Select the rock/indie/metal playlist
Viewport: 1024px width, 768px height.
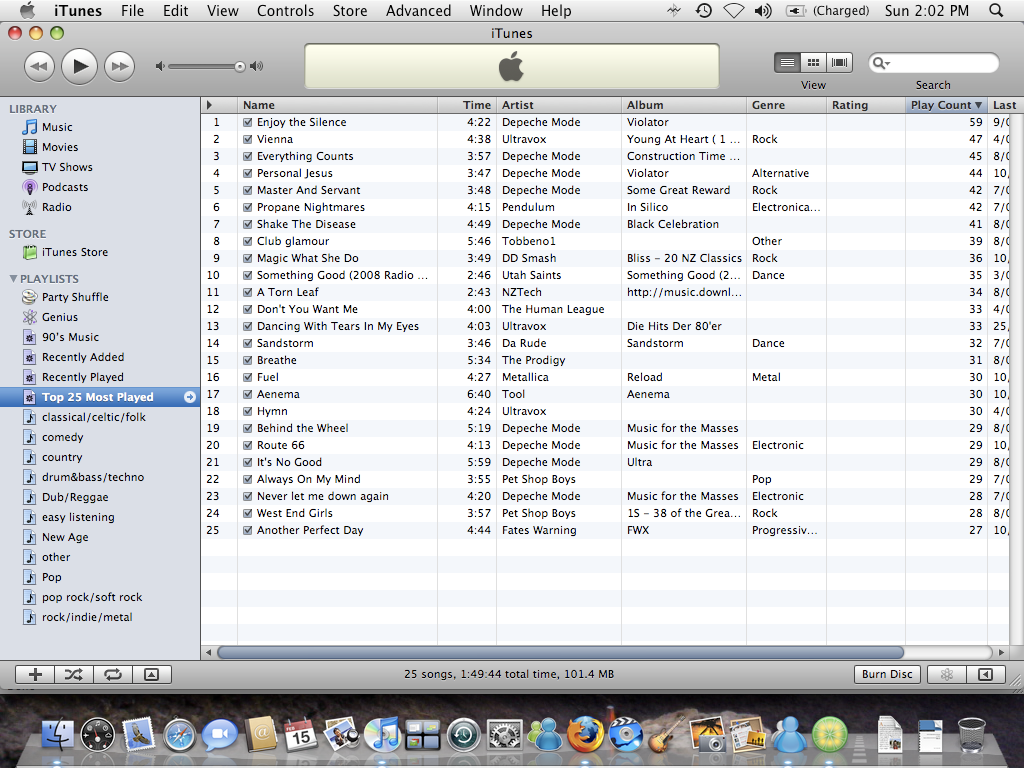coord(100,617)
